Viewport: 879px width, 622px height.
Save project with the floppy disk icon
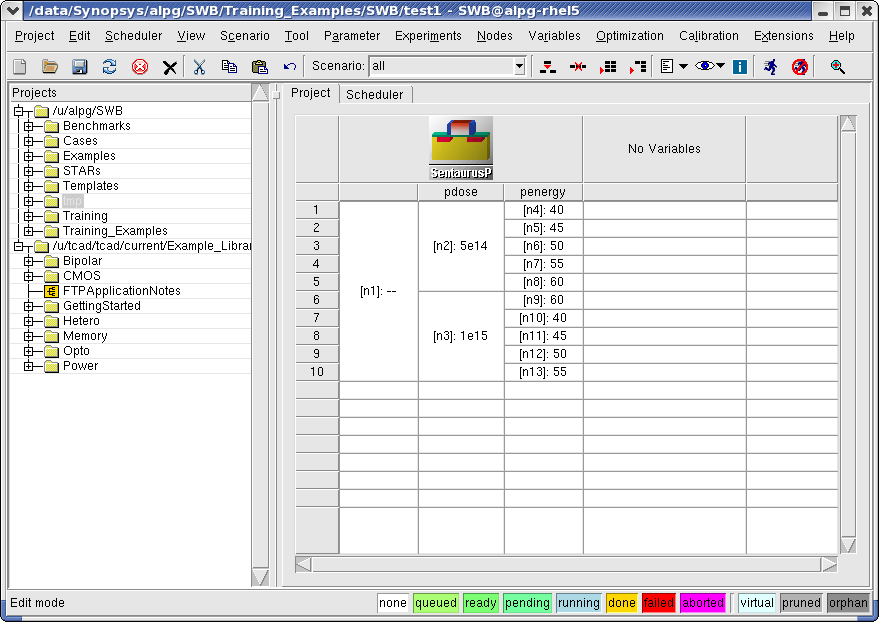tap(80, 67)
